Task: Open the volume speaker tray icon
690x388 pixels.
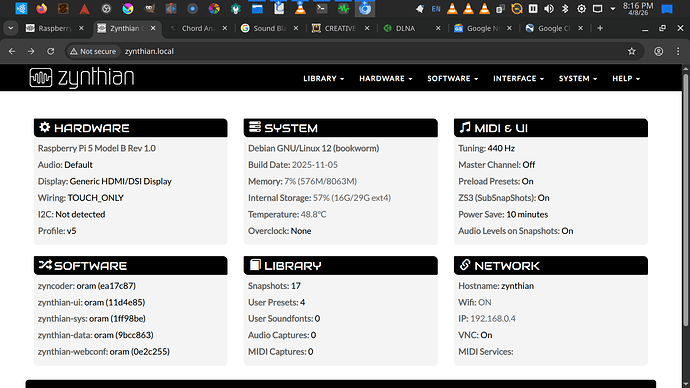Action: coord(549,8)
